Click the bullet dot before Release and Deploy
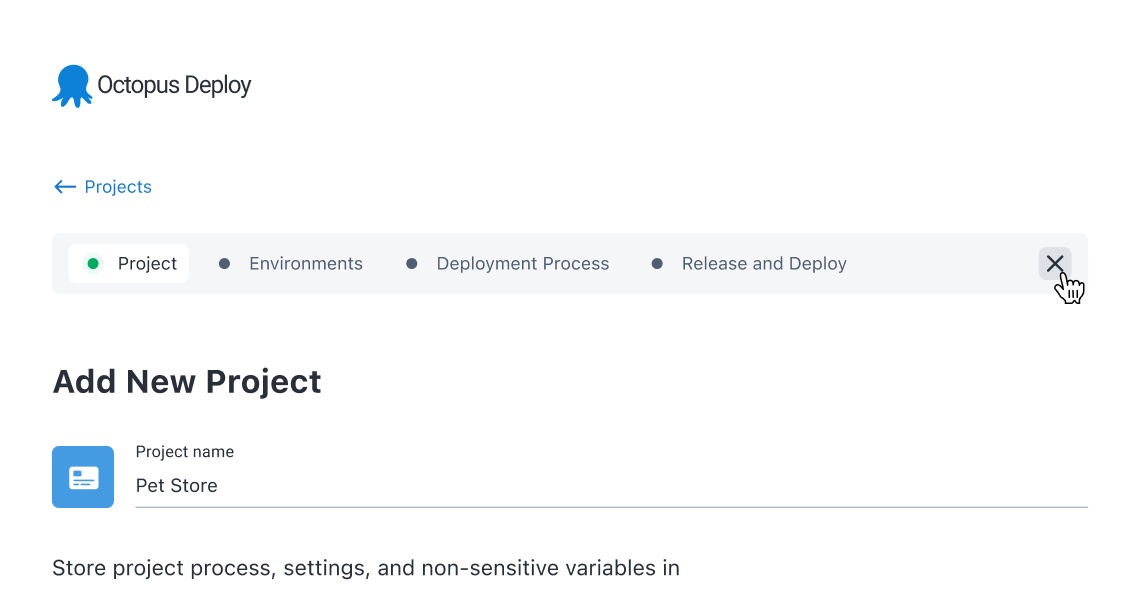 coord(657,264)
